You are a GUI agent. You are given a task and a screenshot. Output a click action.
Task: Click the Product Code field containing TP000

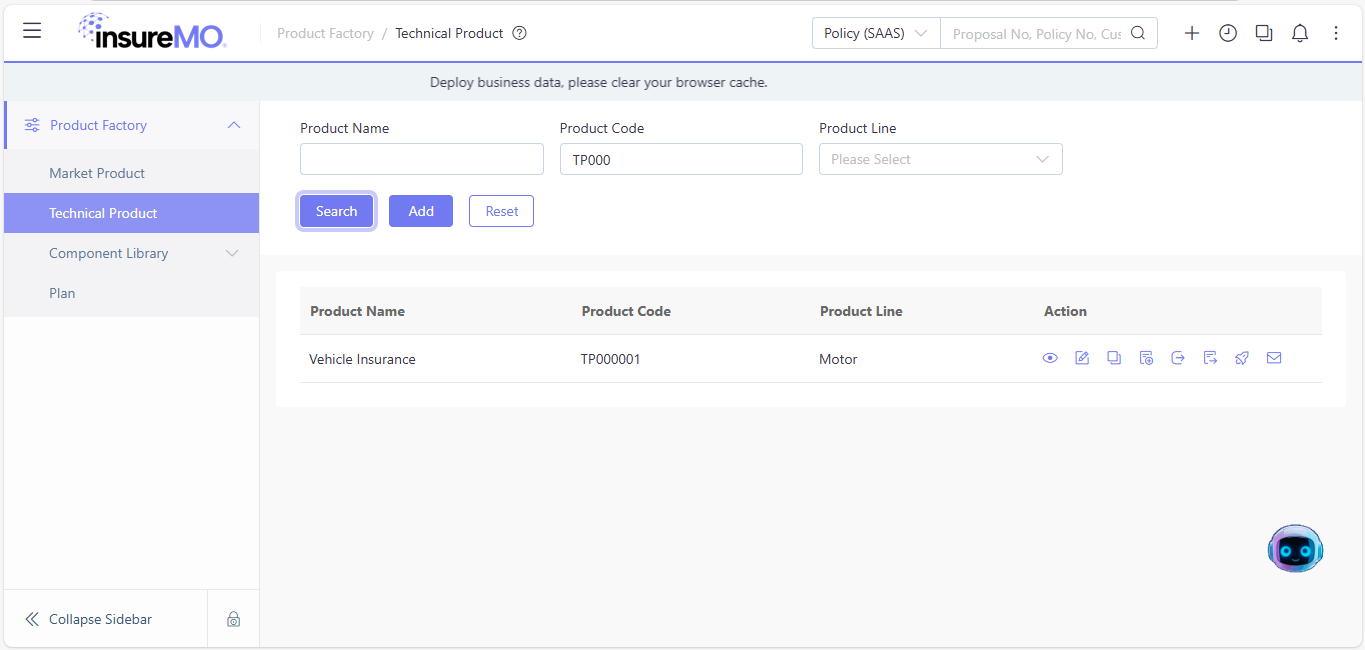pos(681,159)
